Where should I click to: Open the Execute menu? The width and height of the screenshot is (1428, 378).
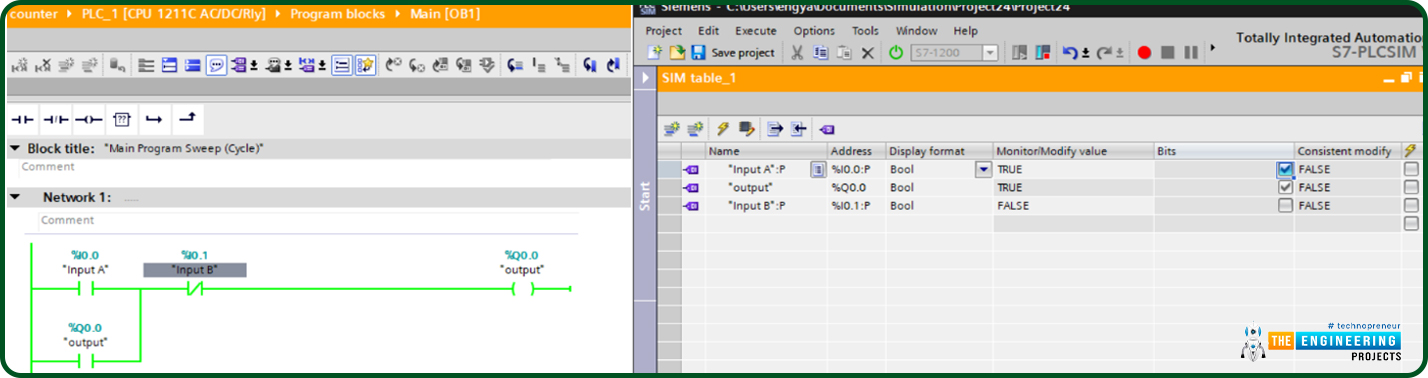[x=756, y=31]
